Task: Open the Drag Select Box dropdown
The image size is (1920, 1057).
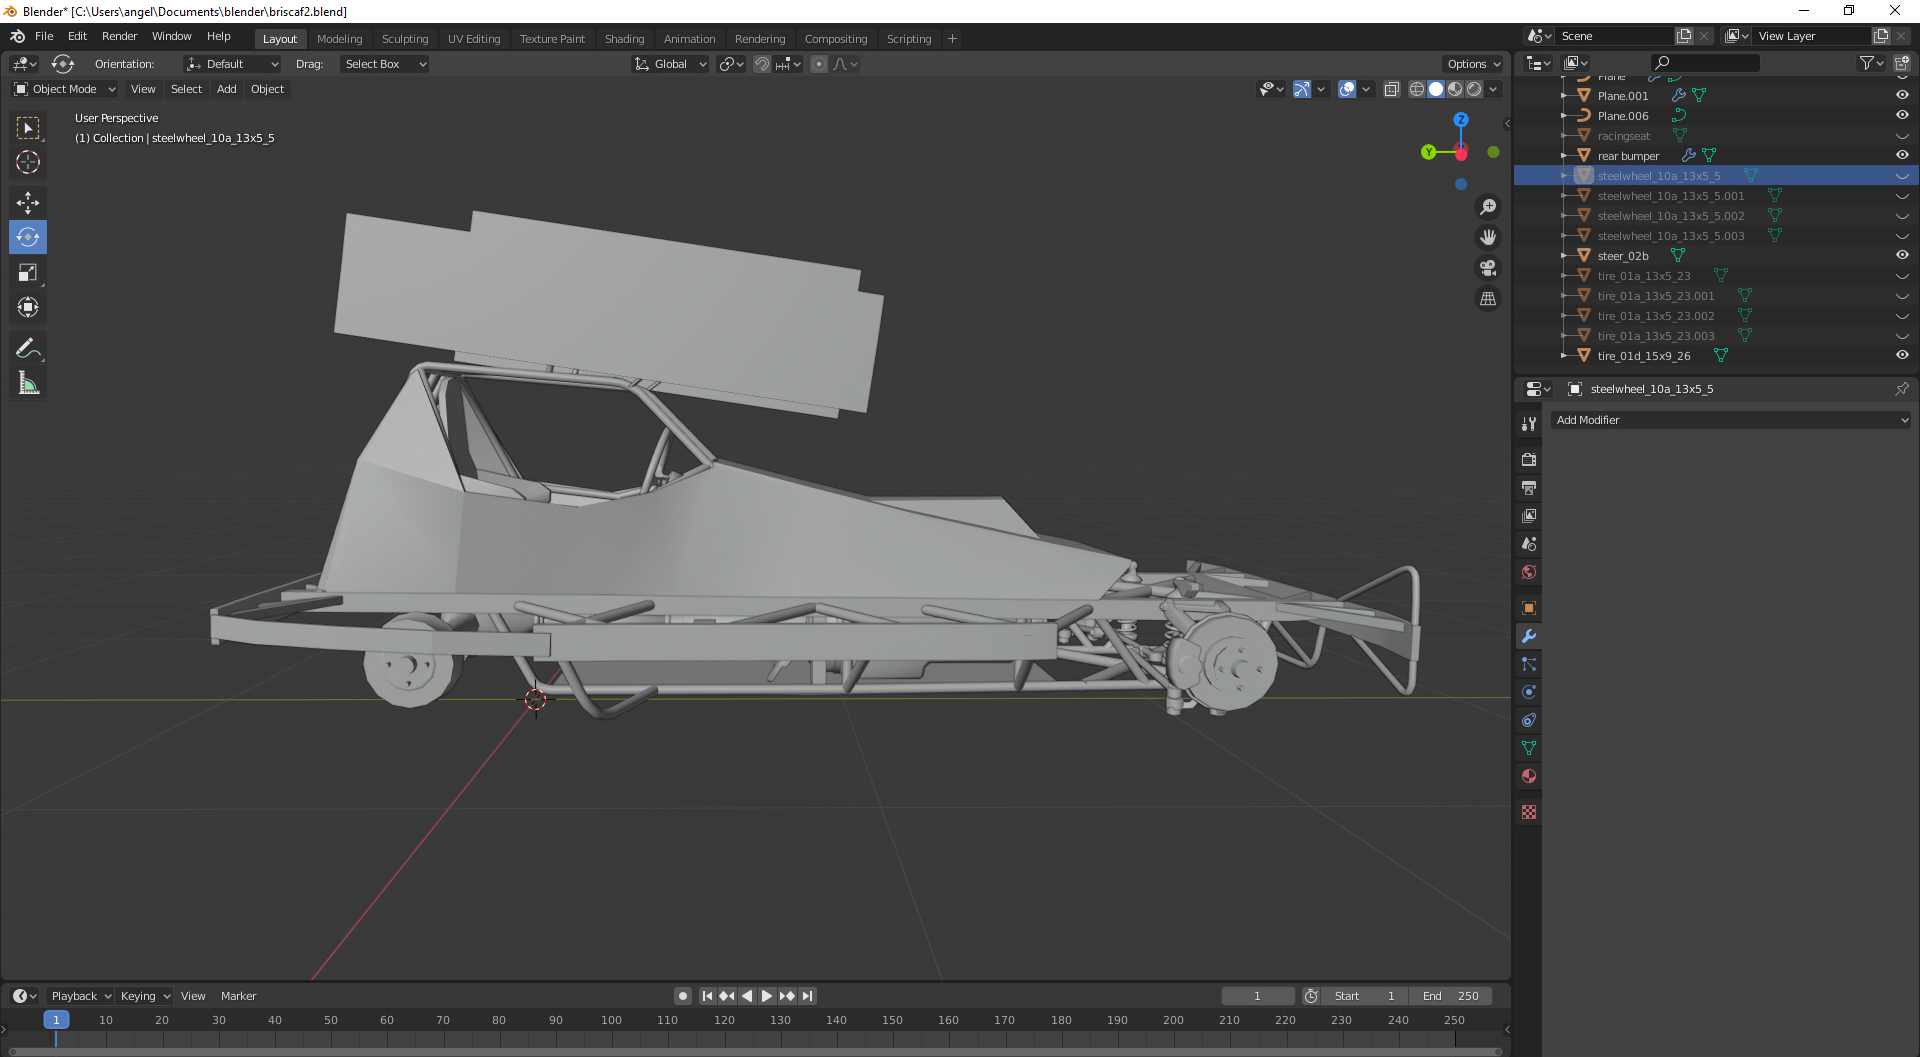Action: point(385,64)
